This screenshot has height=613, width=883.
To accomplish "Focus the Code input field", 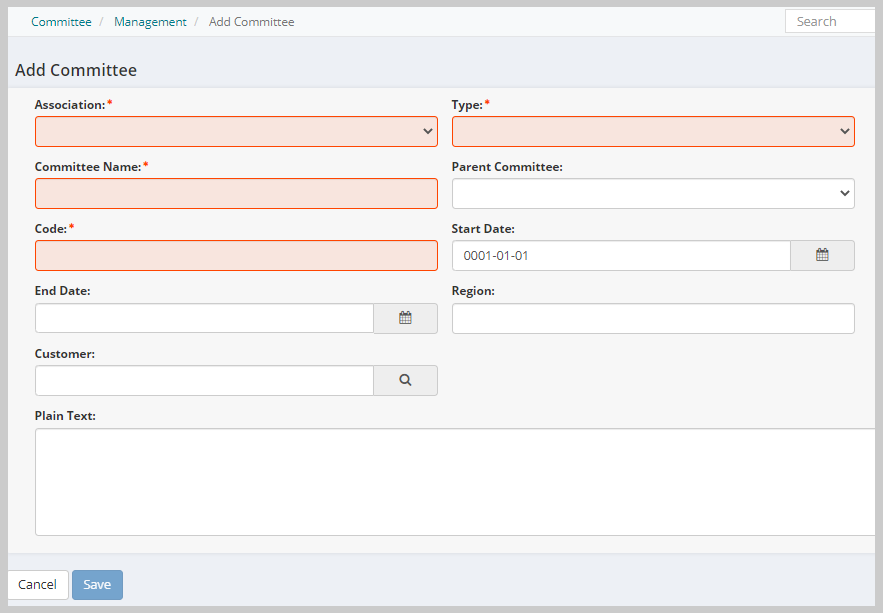I will [x=237, y=256].
